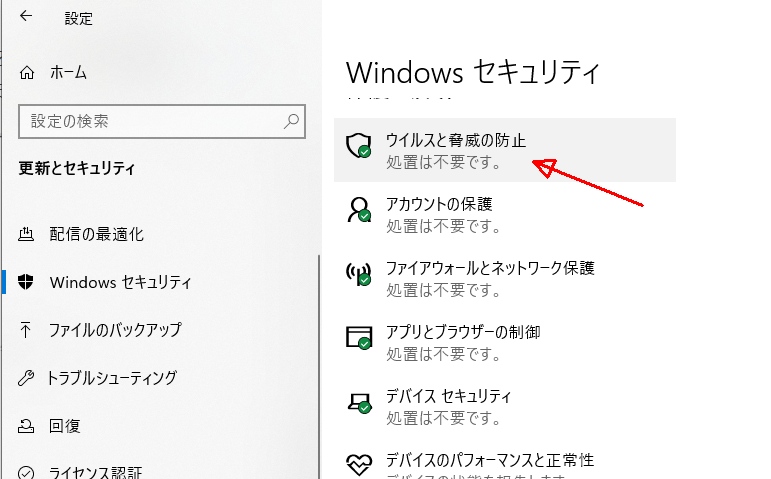This screenshot has height=479, width=771.
Task: Go to ホーム in the settings sidebar
Action: [x=68, y=73]
